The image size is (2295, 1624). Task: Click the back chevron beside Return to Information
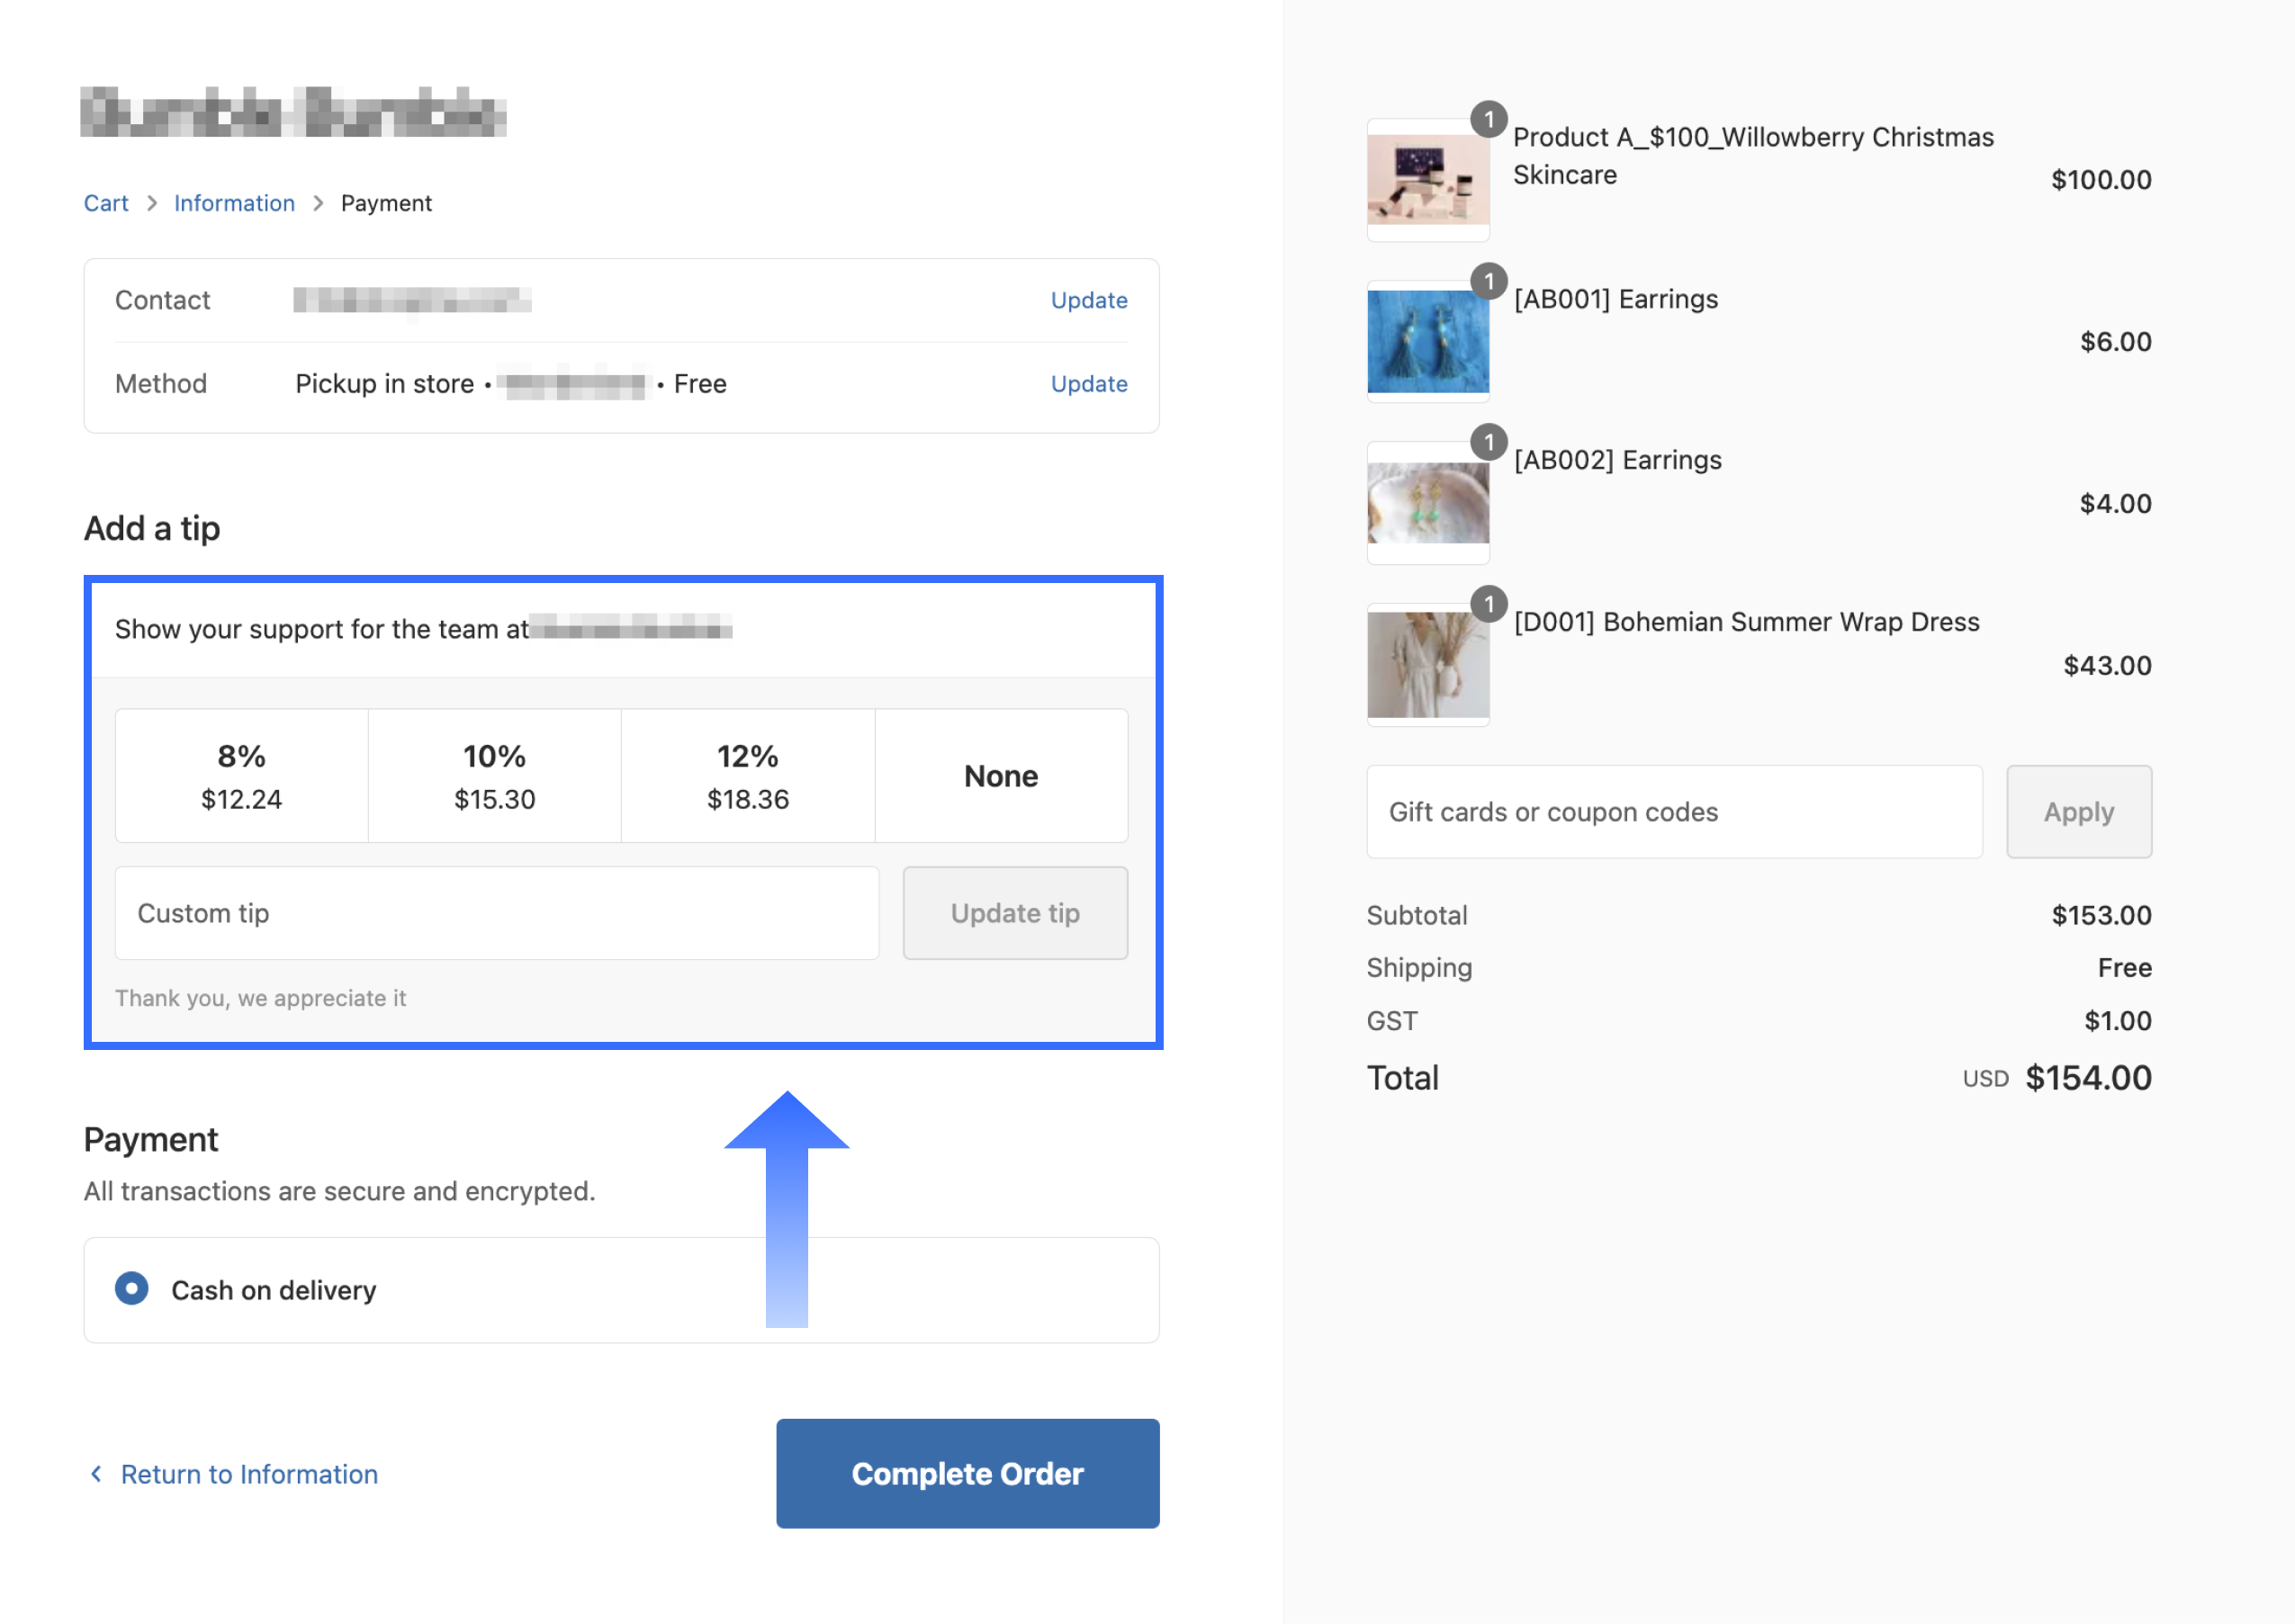click(x=96, y=1473)
